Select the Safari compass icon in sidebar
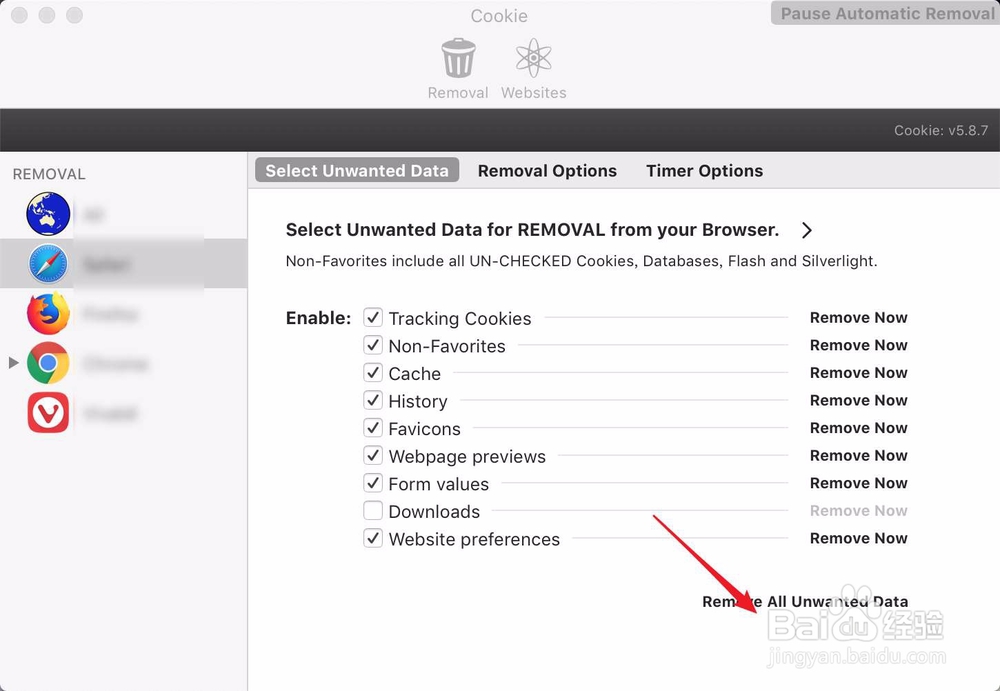1000x691 pixels. (x=48, y=264)
